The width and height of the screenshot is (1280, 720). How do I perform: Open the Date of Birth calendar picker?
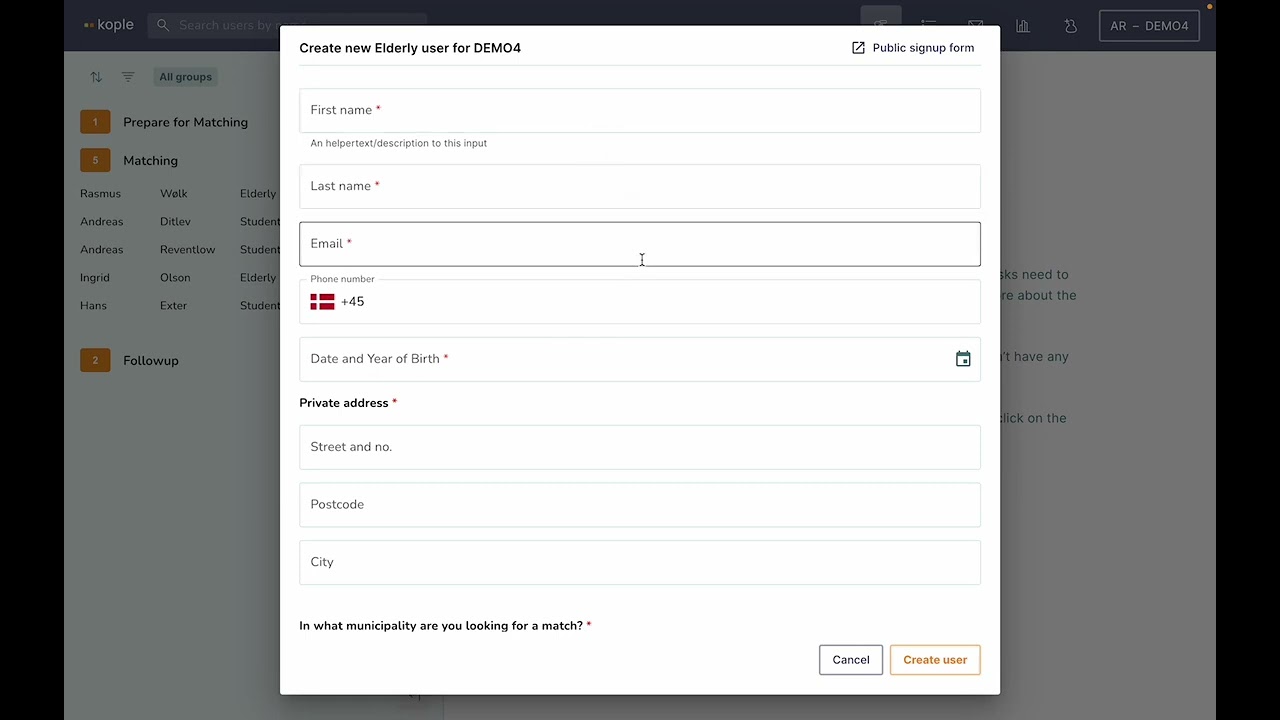click(x=963, y=360)
